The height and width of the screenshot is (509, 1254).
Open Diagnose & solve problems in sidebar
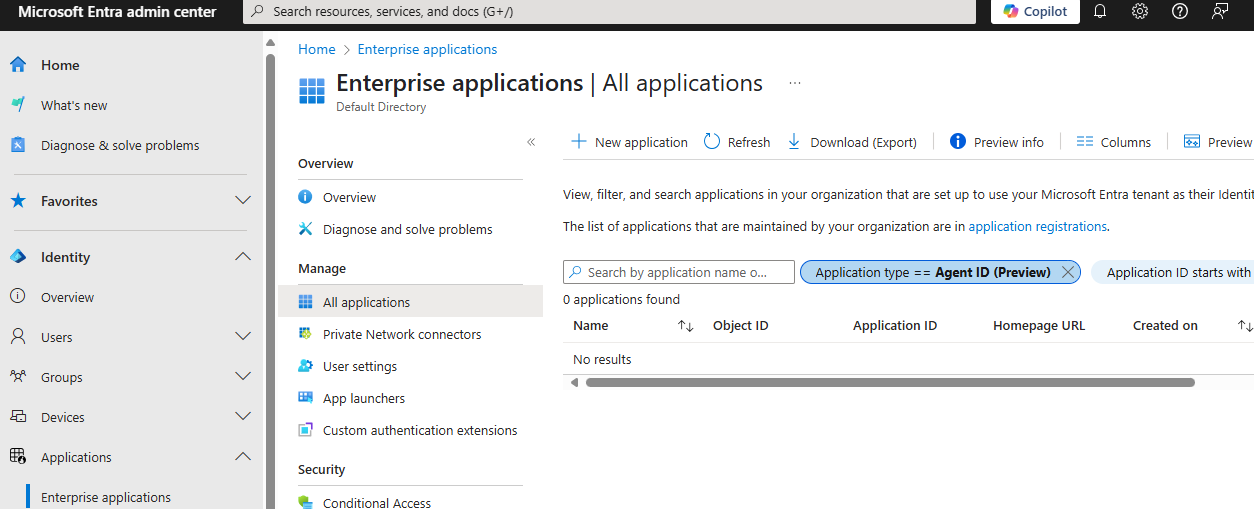tap(120, 145)
